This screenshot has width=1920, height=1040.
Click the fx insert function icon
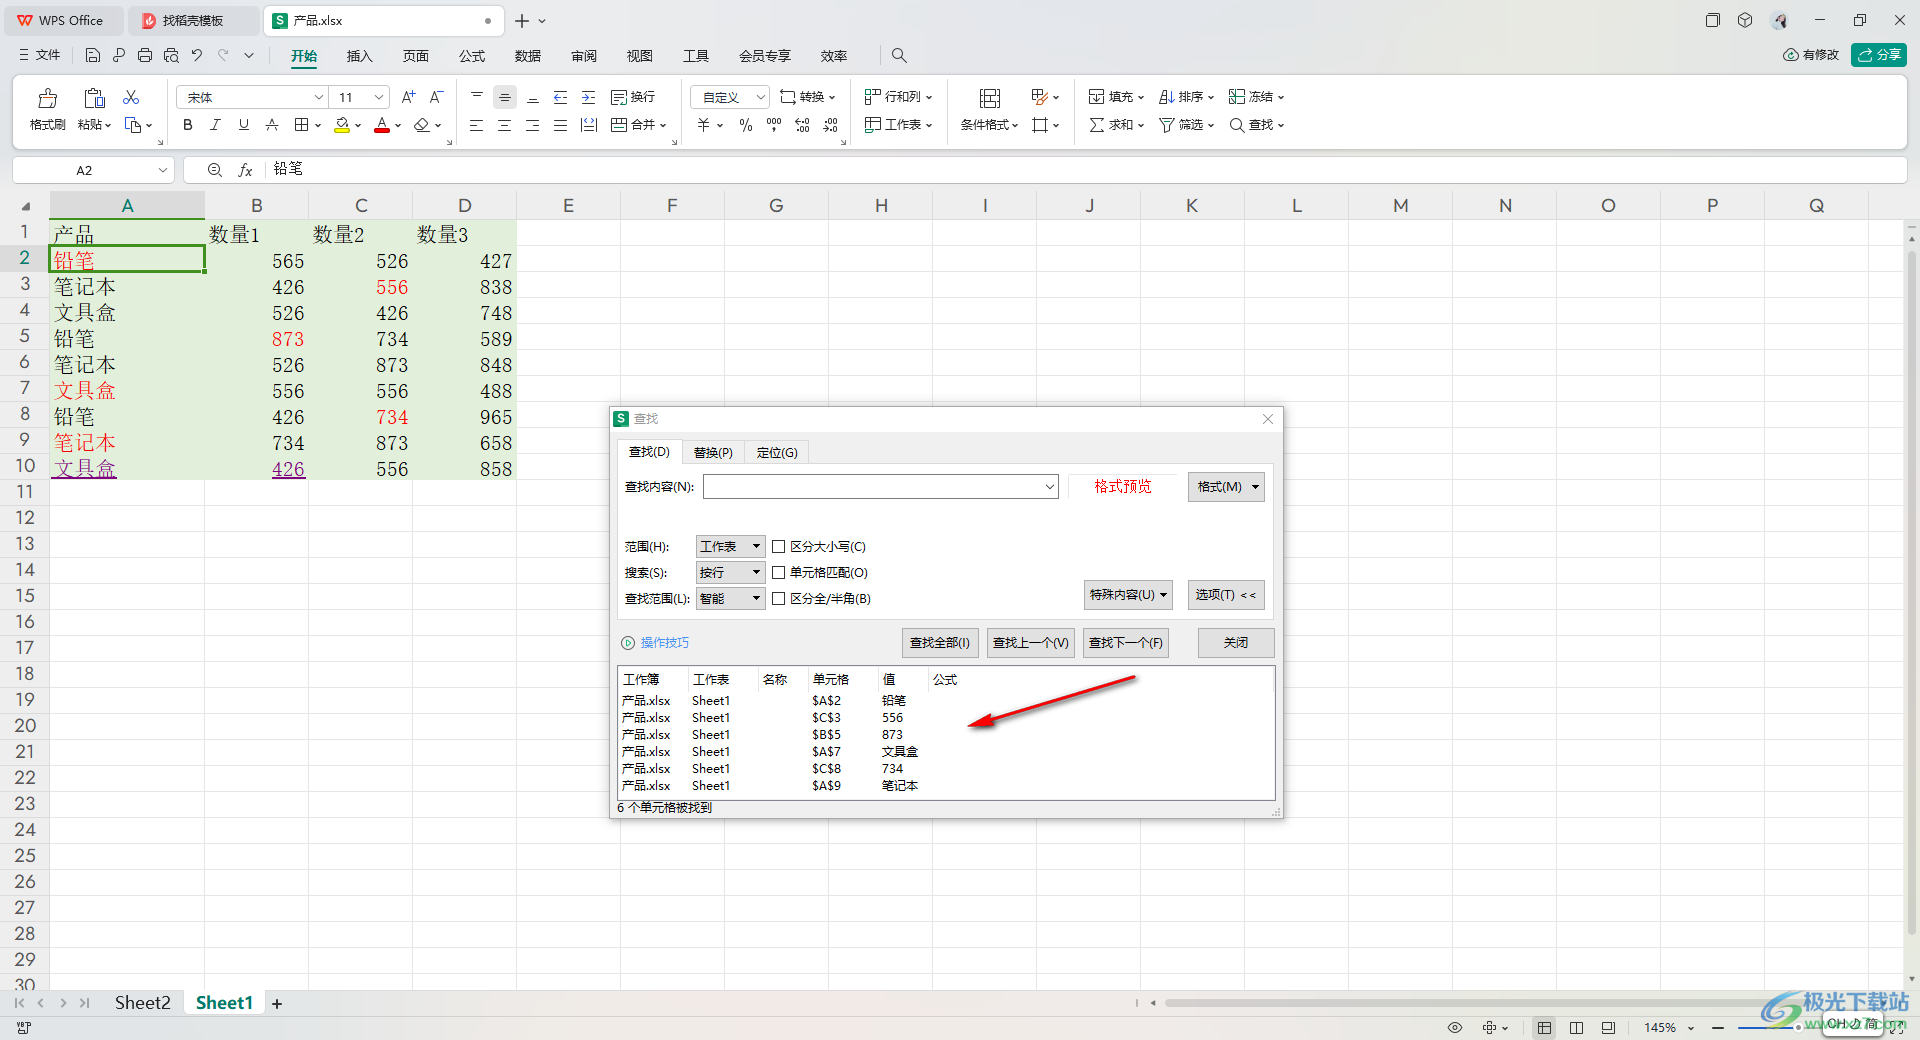pyautogui.click(x=245, y=170)
